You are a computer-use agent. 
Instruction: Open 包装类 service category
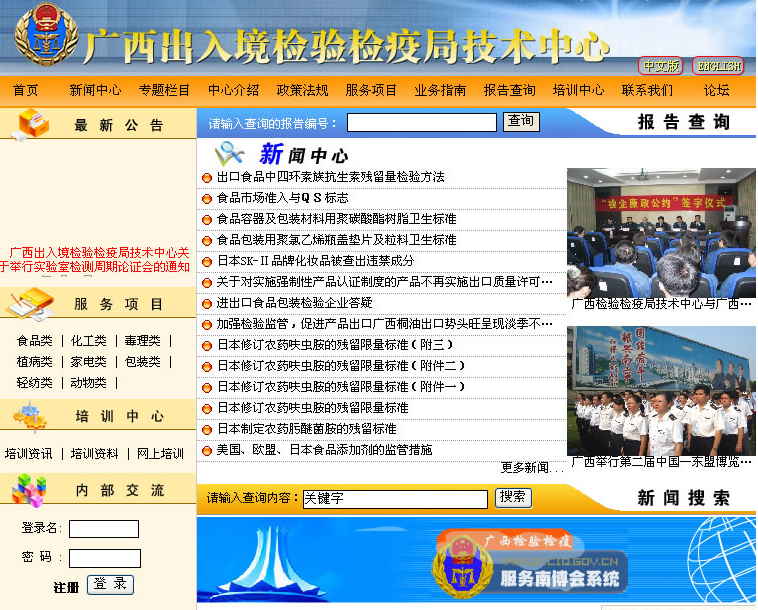click(x=143, y=362)
